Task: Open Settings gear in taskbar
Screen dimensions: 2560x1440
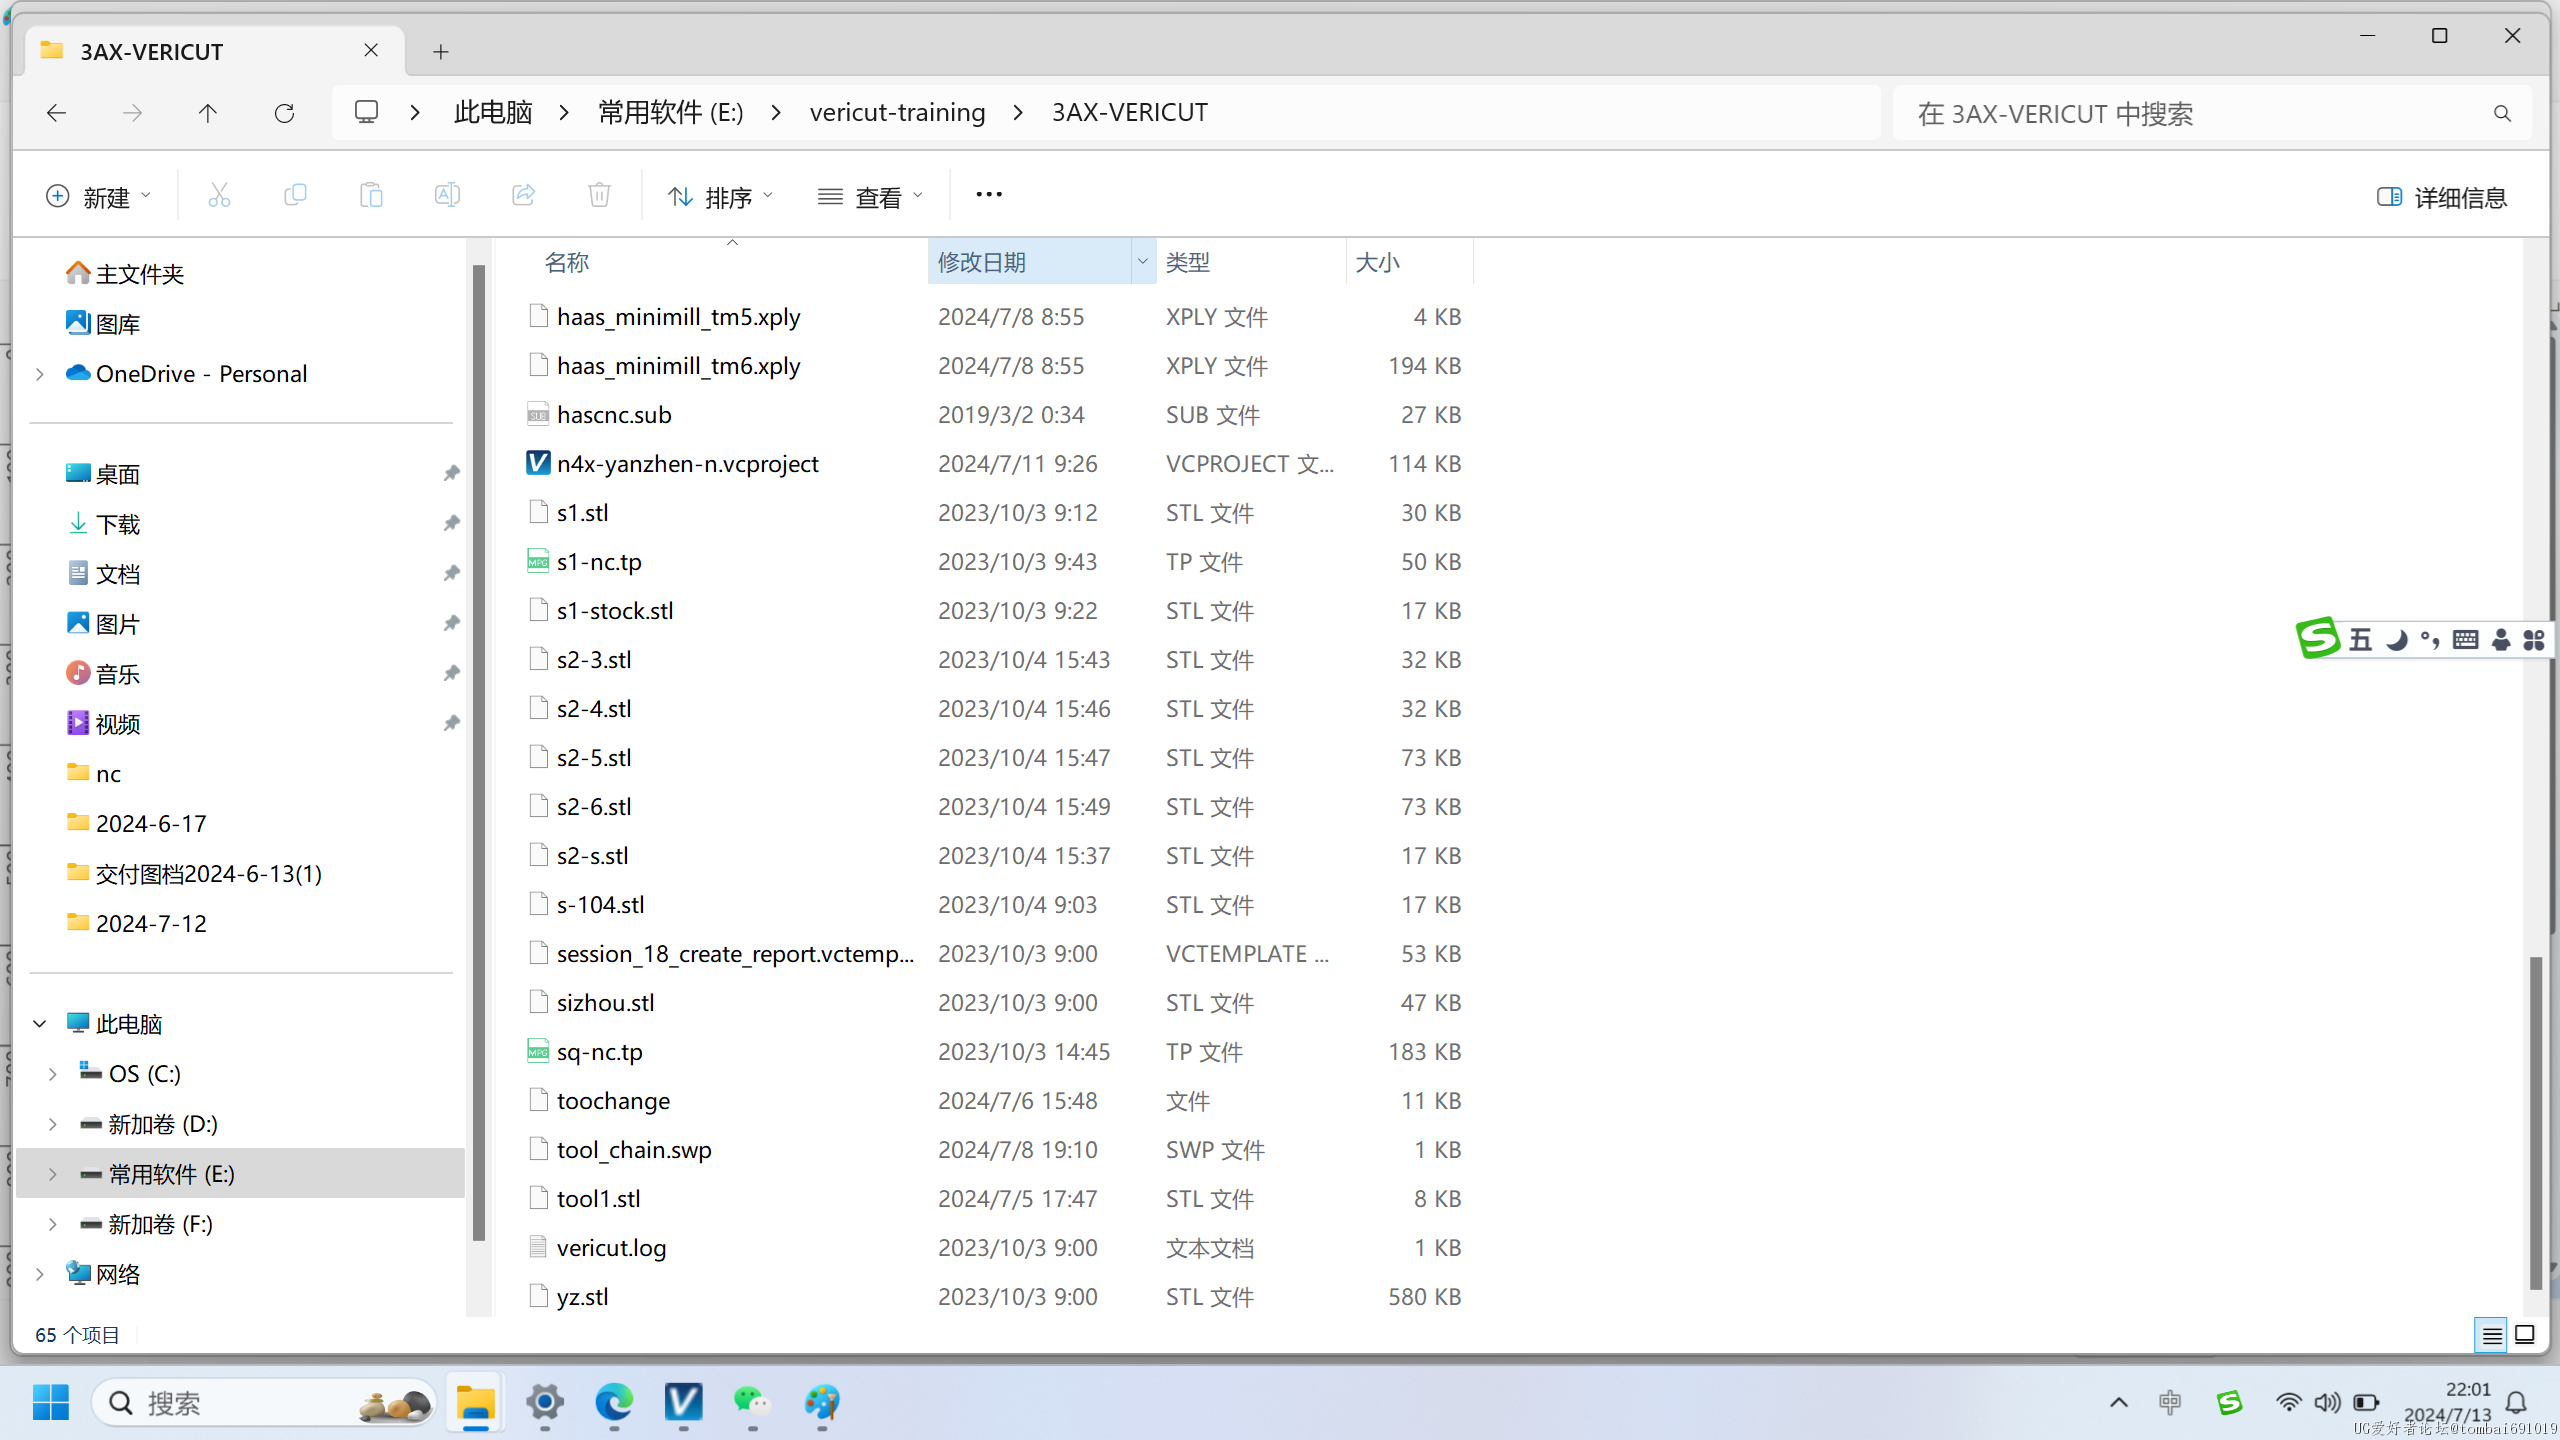Action: [545, 1402]
